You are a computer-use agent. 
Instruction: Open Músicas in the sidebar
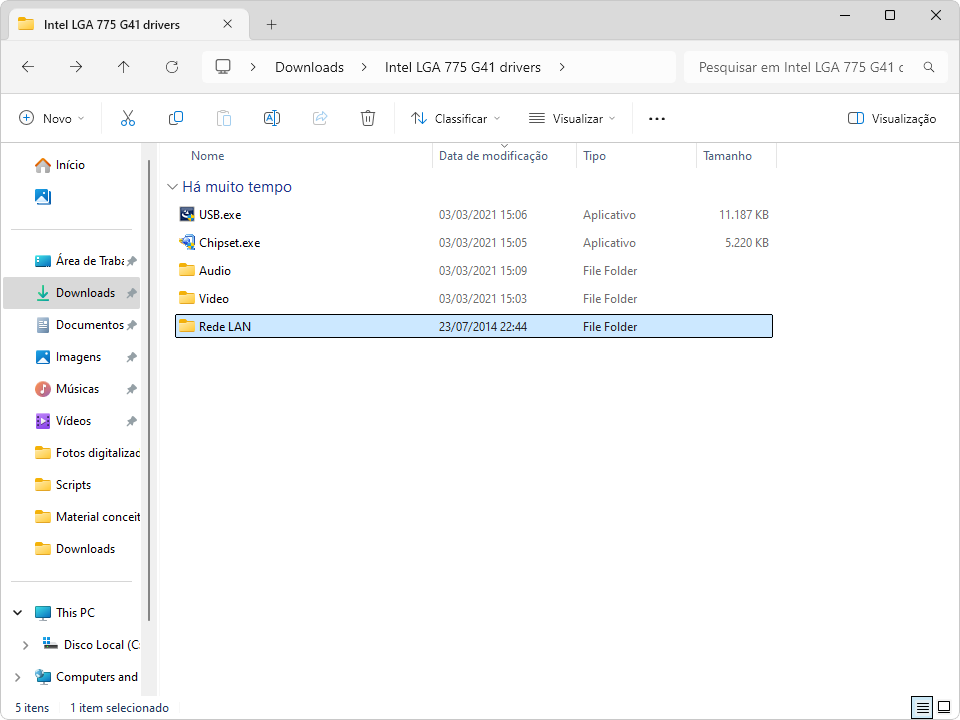tap(72, 389)
